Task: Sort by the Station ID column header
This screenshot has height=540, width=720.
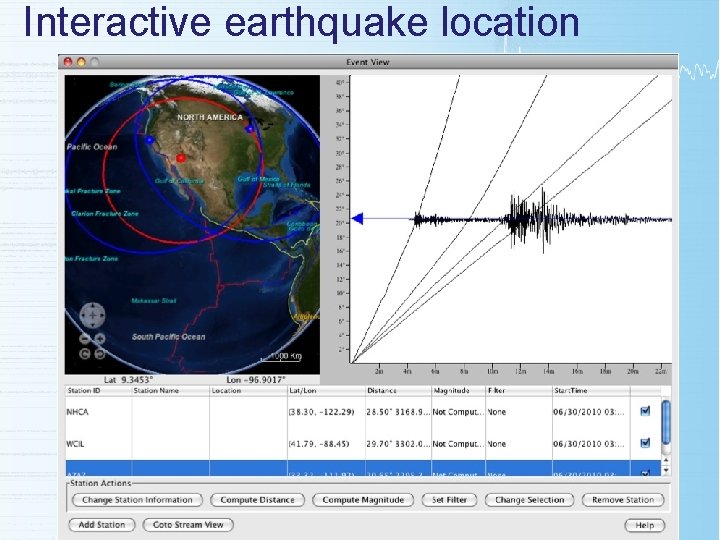Action: click(98, 391)
